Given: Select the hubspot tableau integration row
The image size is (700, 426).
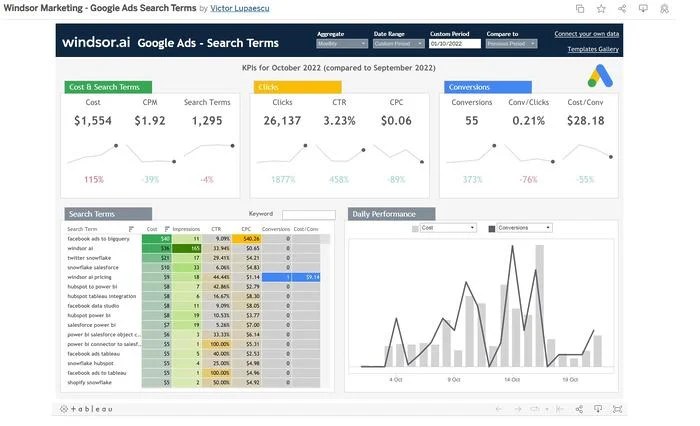Looking at the screenshot, I should click(x=193, y=297).
